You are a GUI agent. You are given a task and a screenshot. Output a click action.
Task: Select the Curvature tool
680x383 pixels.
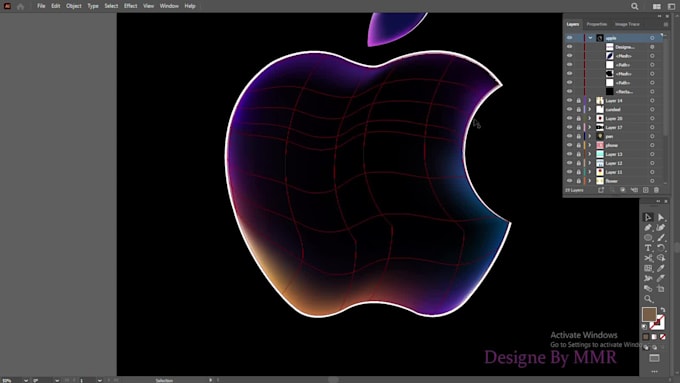click(660, 228)
